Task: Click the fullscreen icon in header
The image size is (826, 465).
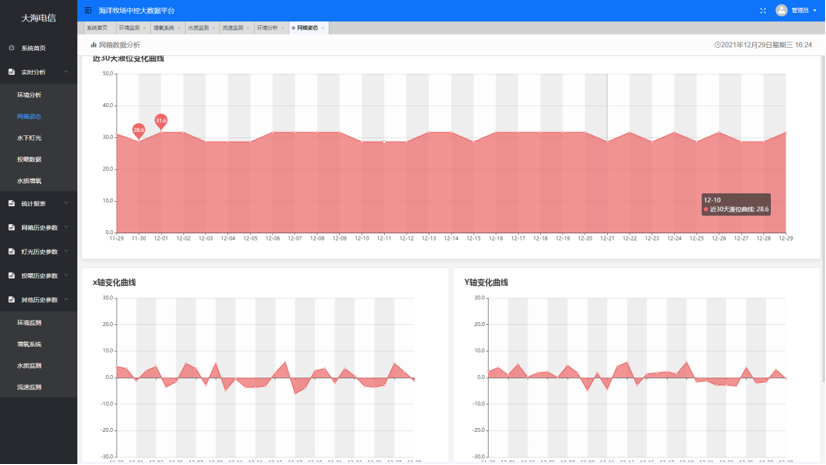Action: point(763,10)
